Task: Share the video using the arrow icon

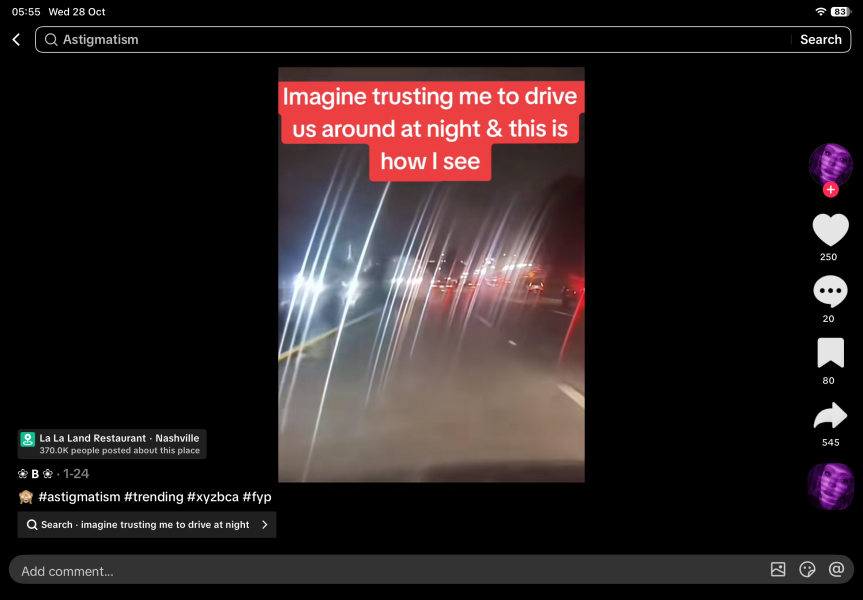Action: [831, 415]
